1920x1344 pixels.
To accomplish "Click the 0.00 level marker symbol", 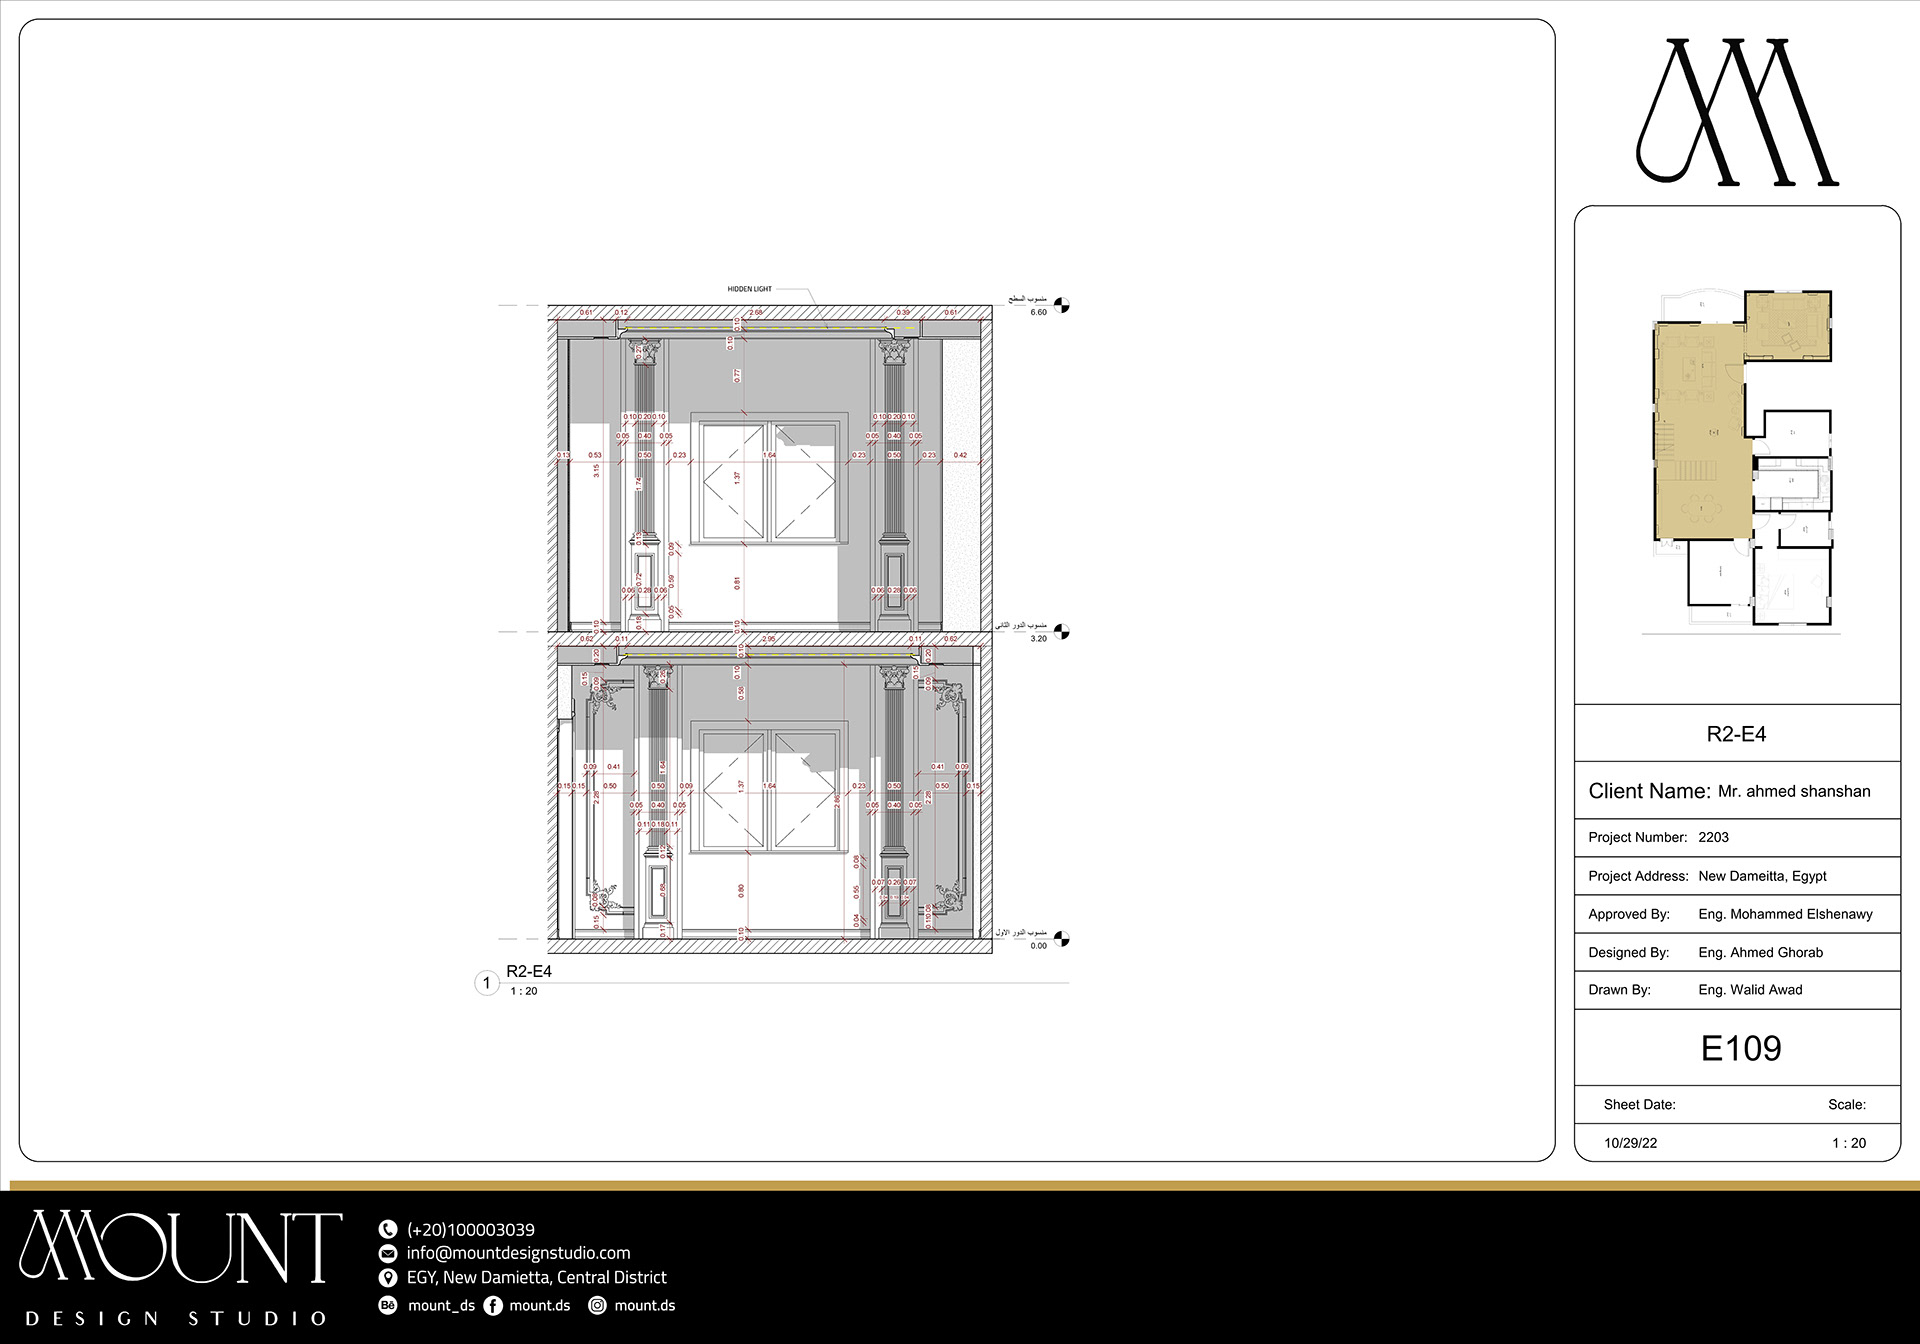I will click(1062, 939).
